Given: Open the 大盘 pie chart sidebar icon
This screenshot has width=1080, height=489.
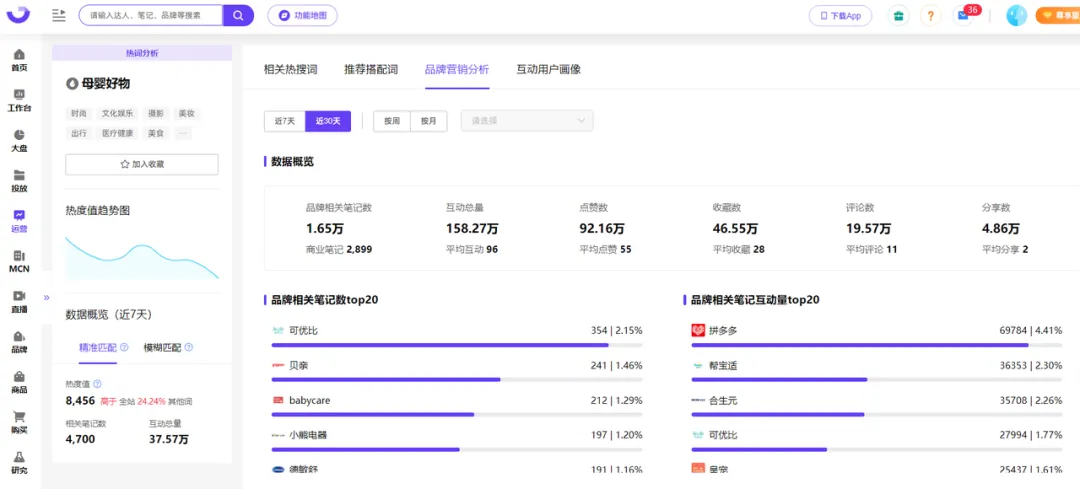Looking at the screenshot, I should (19, 141).
